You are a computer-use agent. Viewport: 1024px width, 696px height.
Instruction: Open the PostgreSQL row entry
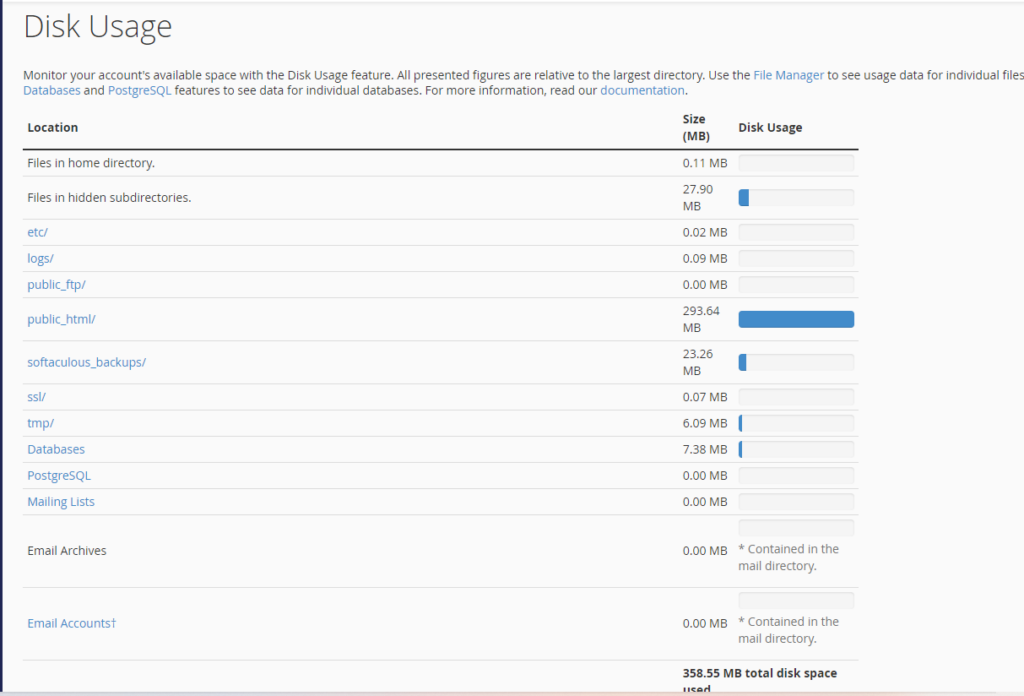[58, 475]
